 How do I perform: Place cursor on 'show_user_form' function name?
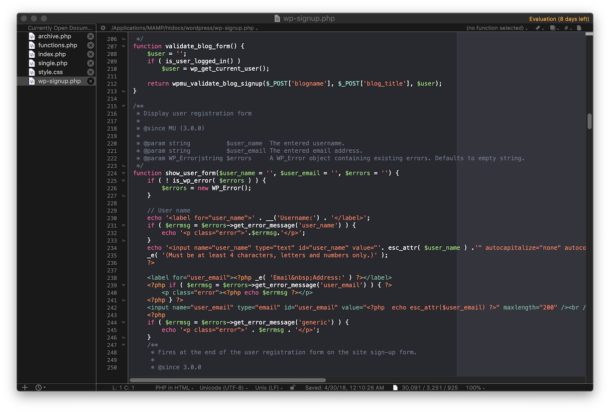(x=191, y=173)
